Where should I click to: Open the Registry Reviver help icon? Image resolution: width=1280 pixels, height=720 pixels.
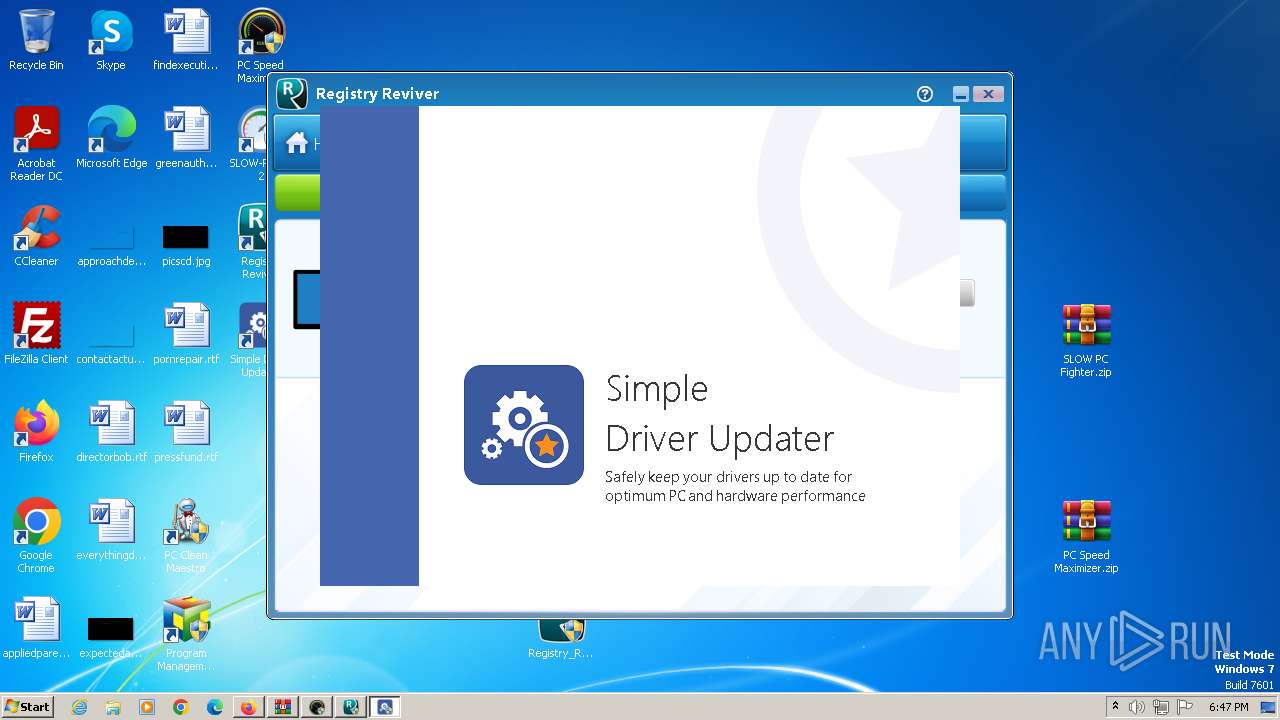(x=925, y=94)
